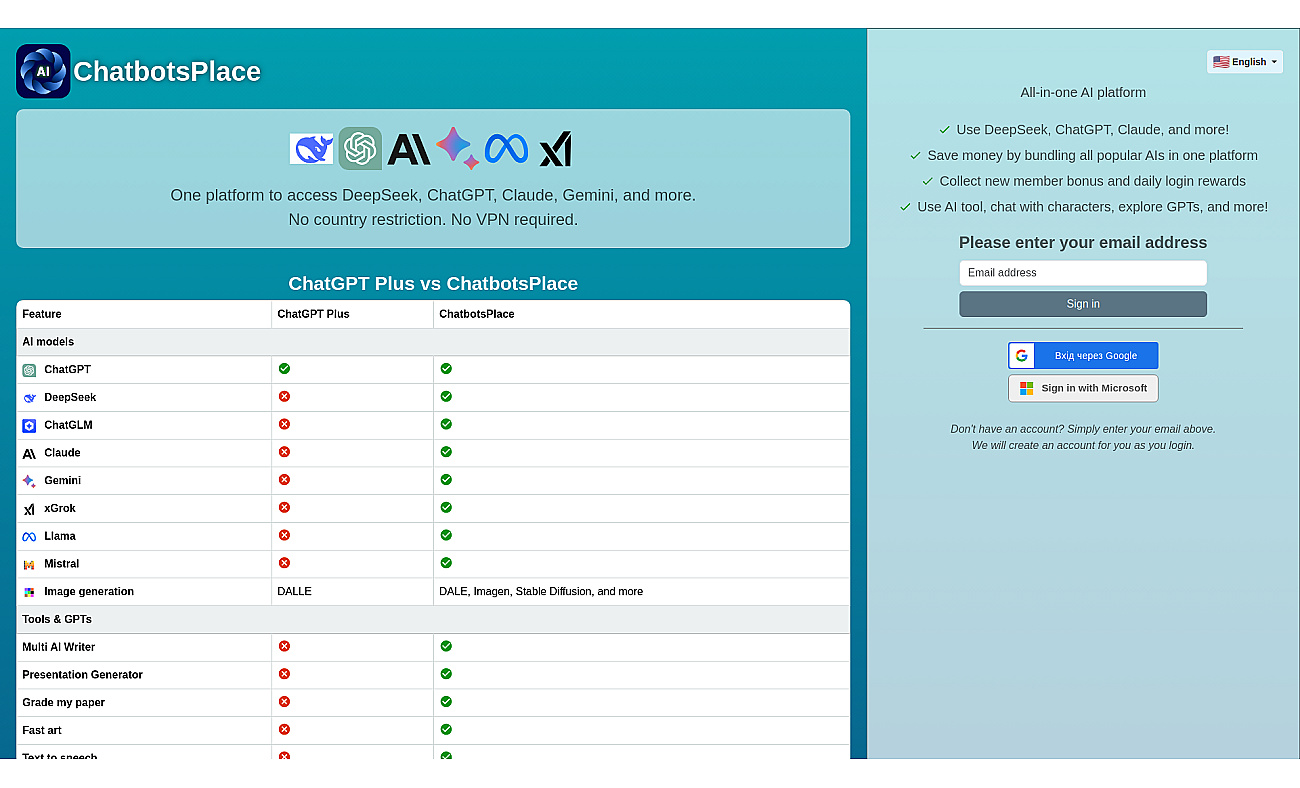Click the xAI logo in banner
The image size is (1300, 788).
coord(555,149)
